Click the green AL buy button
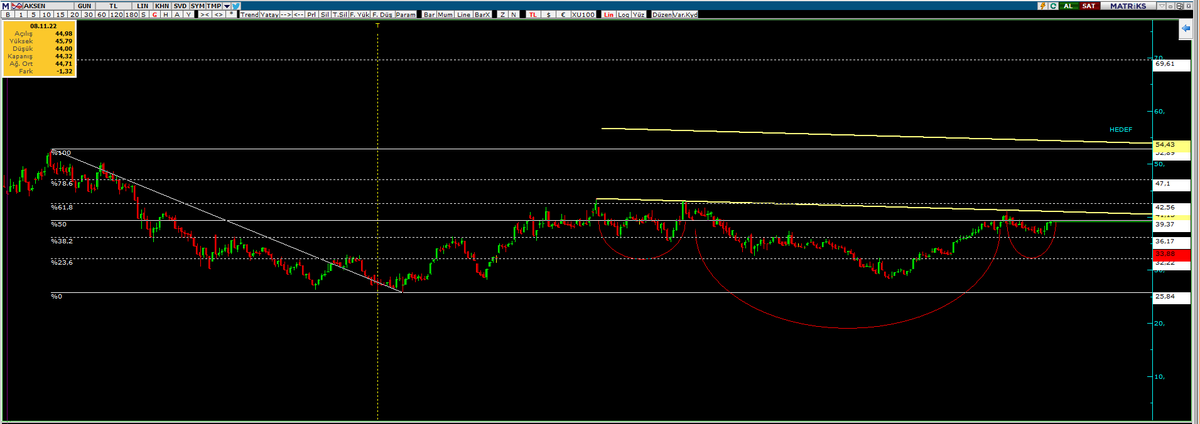The height and width of the screenshot is (424, 1200). pyautogui.click(x=1069, y=6)
